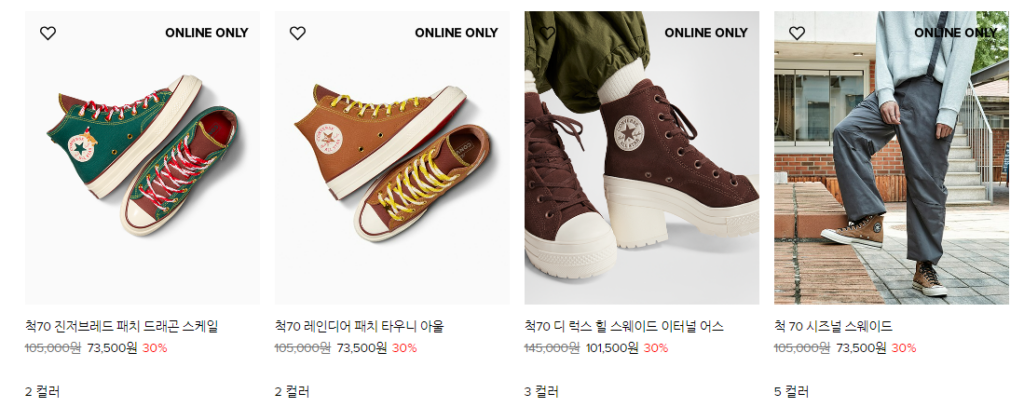Click the 101,500원 sale price of the heel shoe

[x=612, y=348]
